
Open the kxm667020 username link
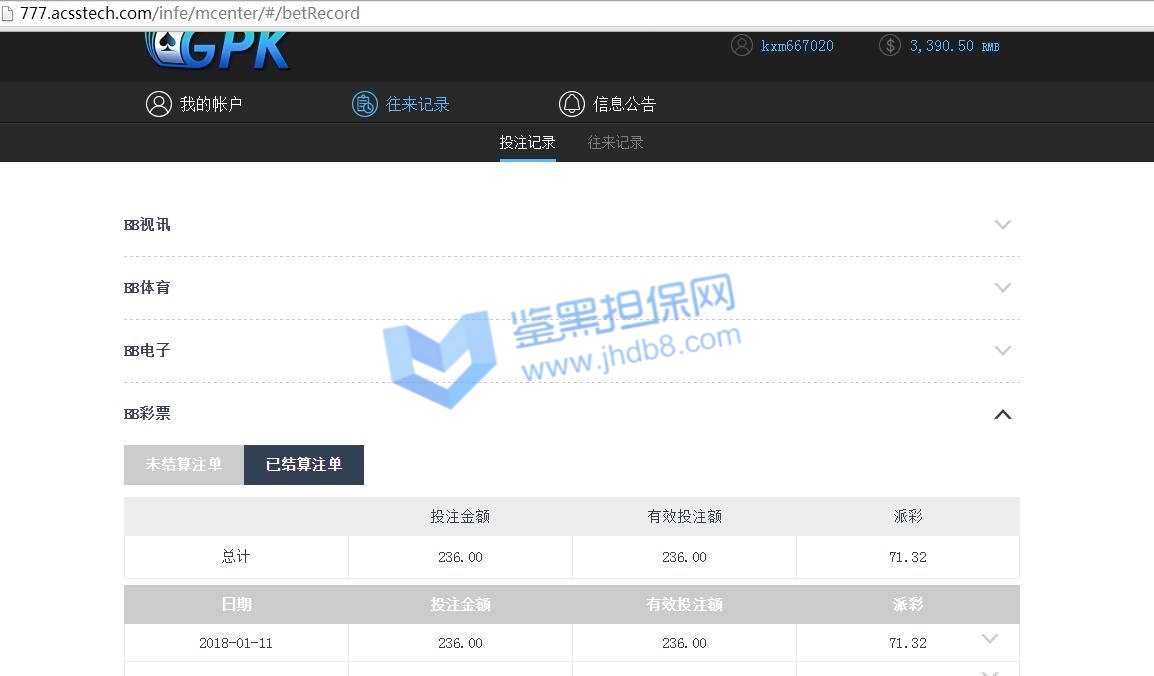point(797,46)
